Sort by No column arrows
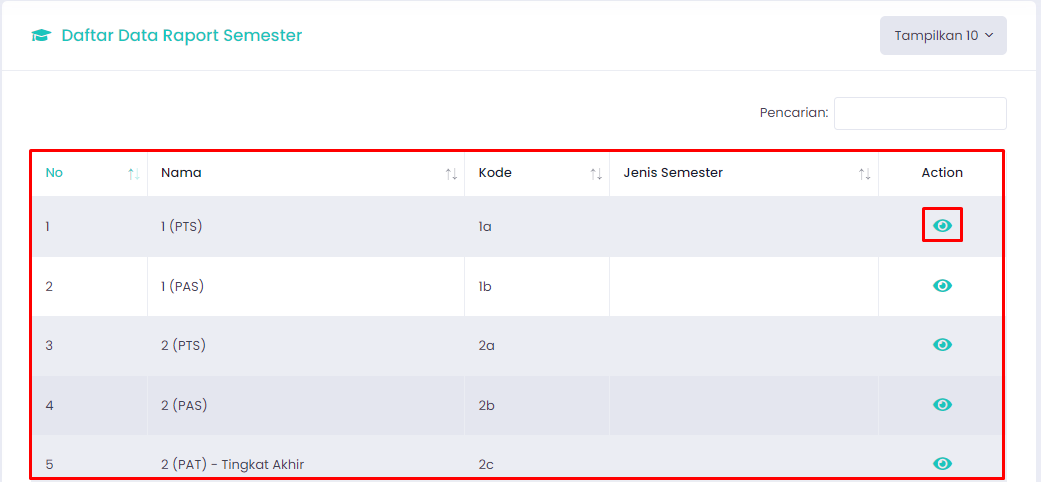The image size is (1041, 482). 133,174
